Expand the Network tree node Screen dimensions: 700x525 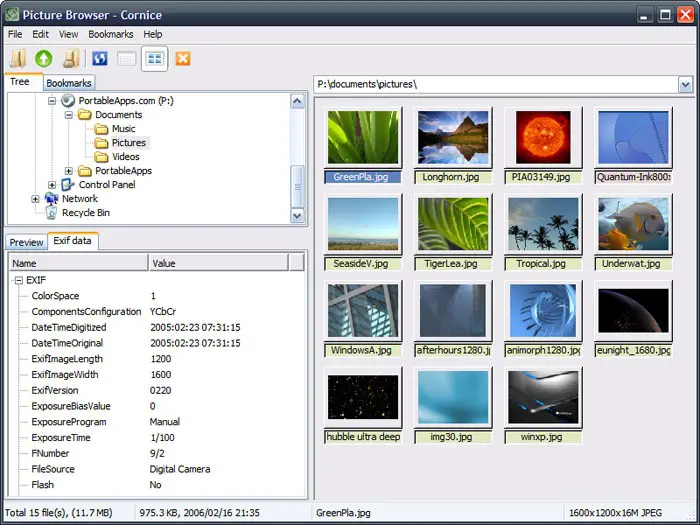click(x=36, y=199)
